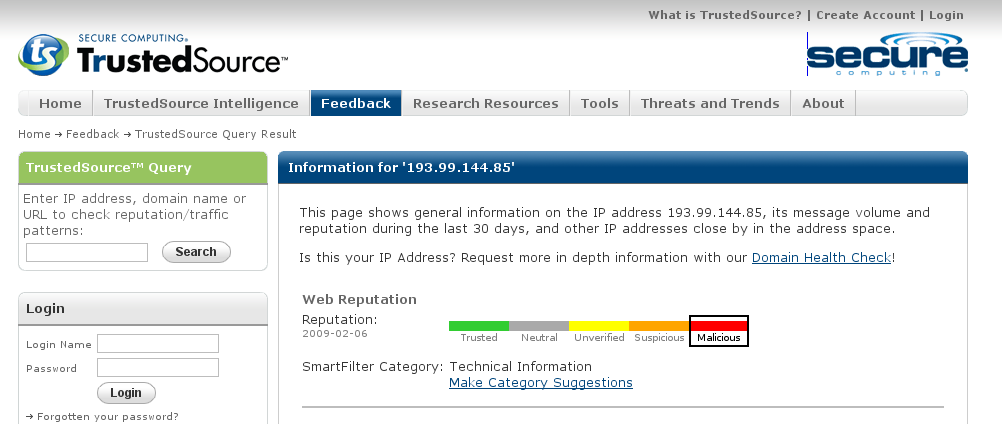Select the Feedback tab
Viewport: 1002px width, 424px height.
(x=356, y=103)
